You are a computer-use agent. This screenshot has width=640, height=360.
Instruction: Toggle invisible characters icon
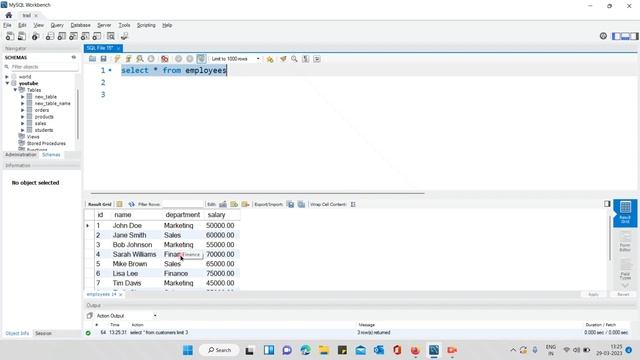[305, 59]
